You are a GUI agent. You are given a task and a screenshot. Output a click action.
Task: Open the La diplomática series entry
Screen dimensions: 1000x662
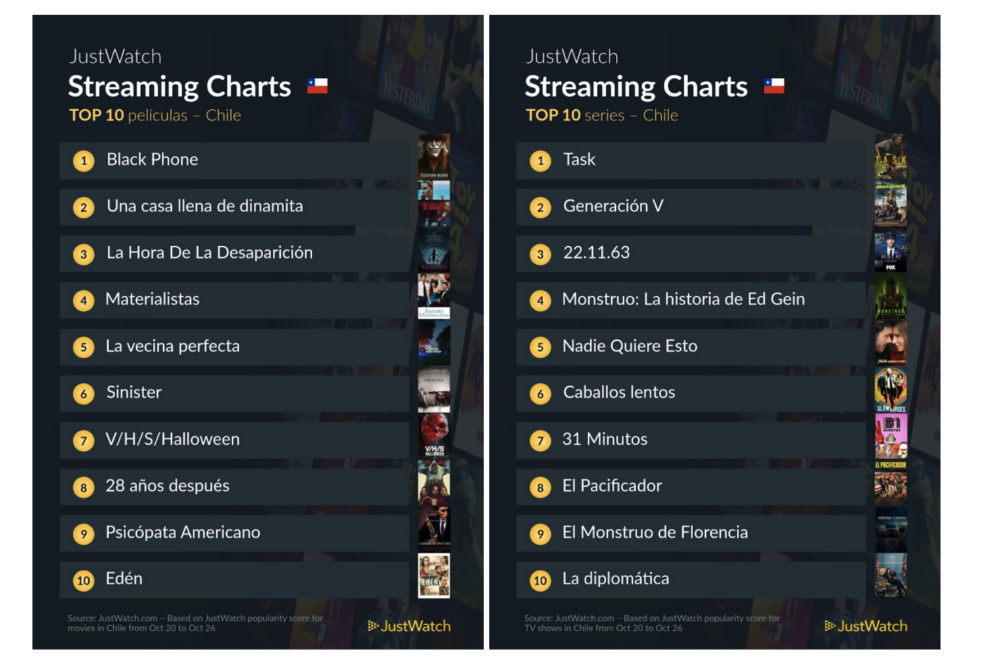pos(616,579)
